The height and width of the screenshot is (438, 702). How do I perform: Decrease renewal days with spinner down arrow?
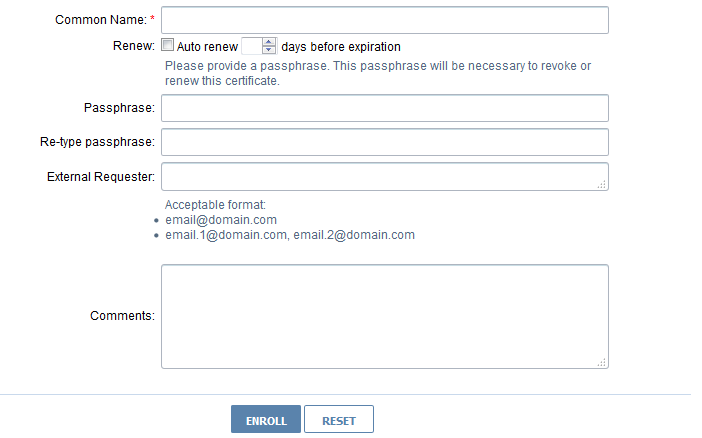click(268, 50)
